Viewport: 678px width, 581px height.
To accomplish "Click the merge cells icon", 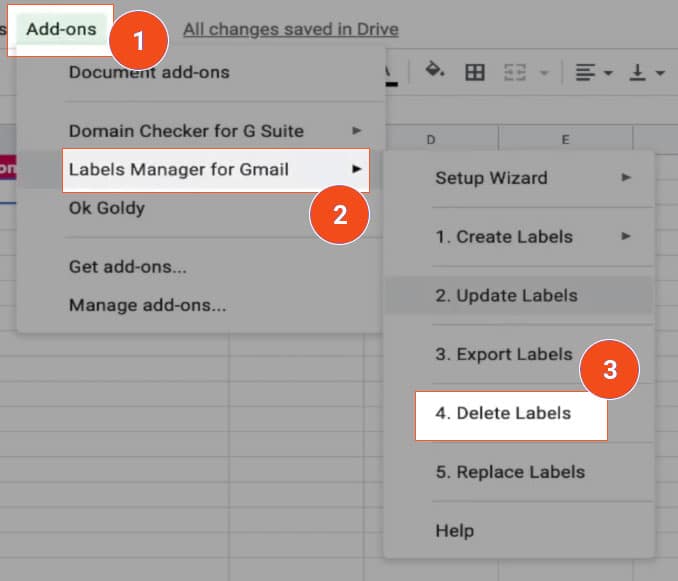I will pyautogui.click(x=515, y=72).
